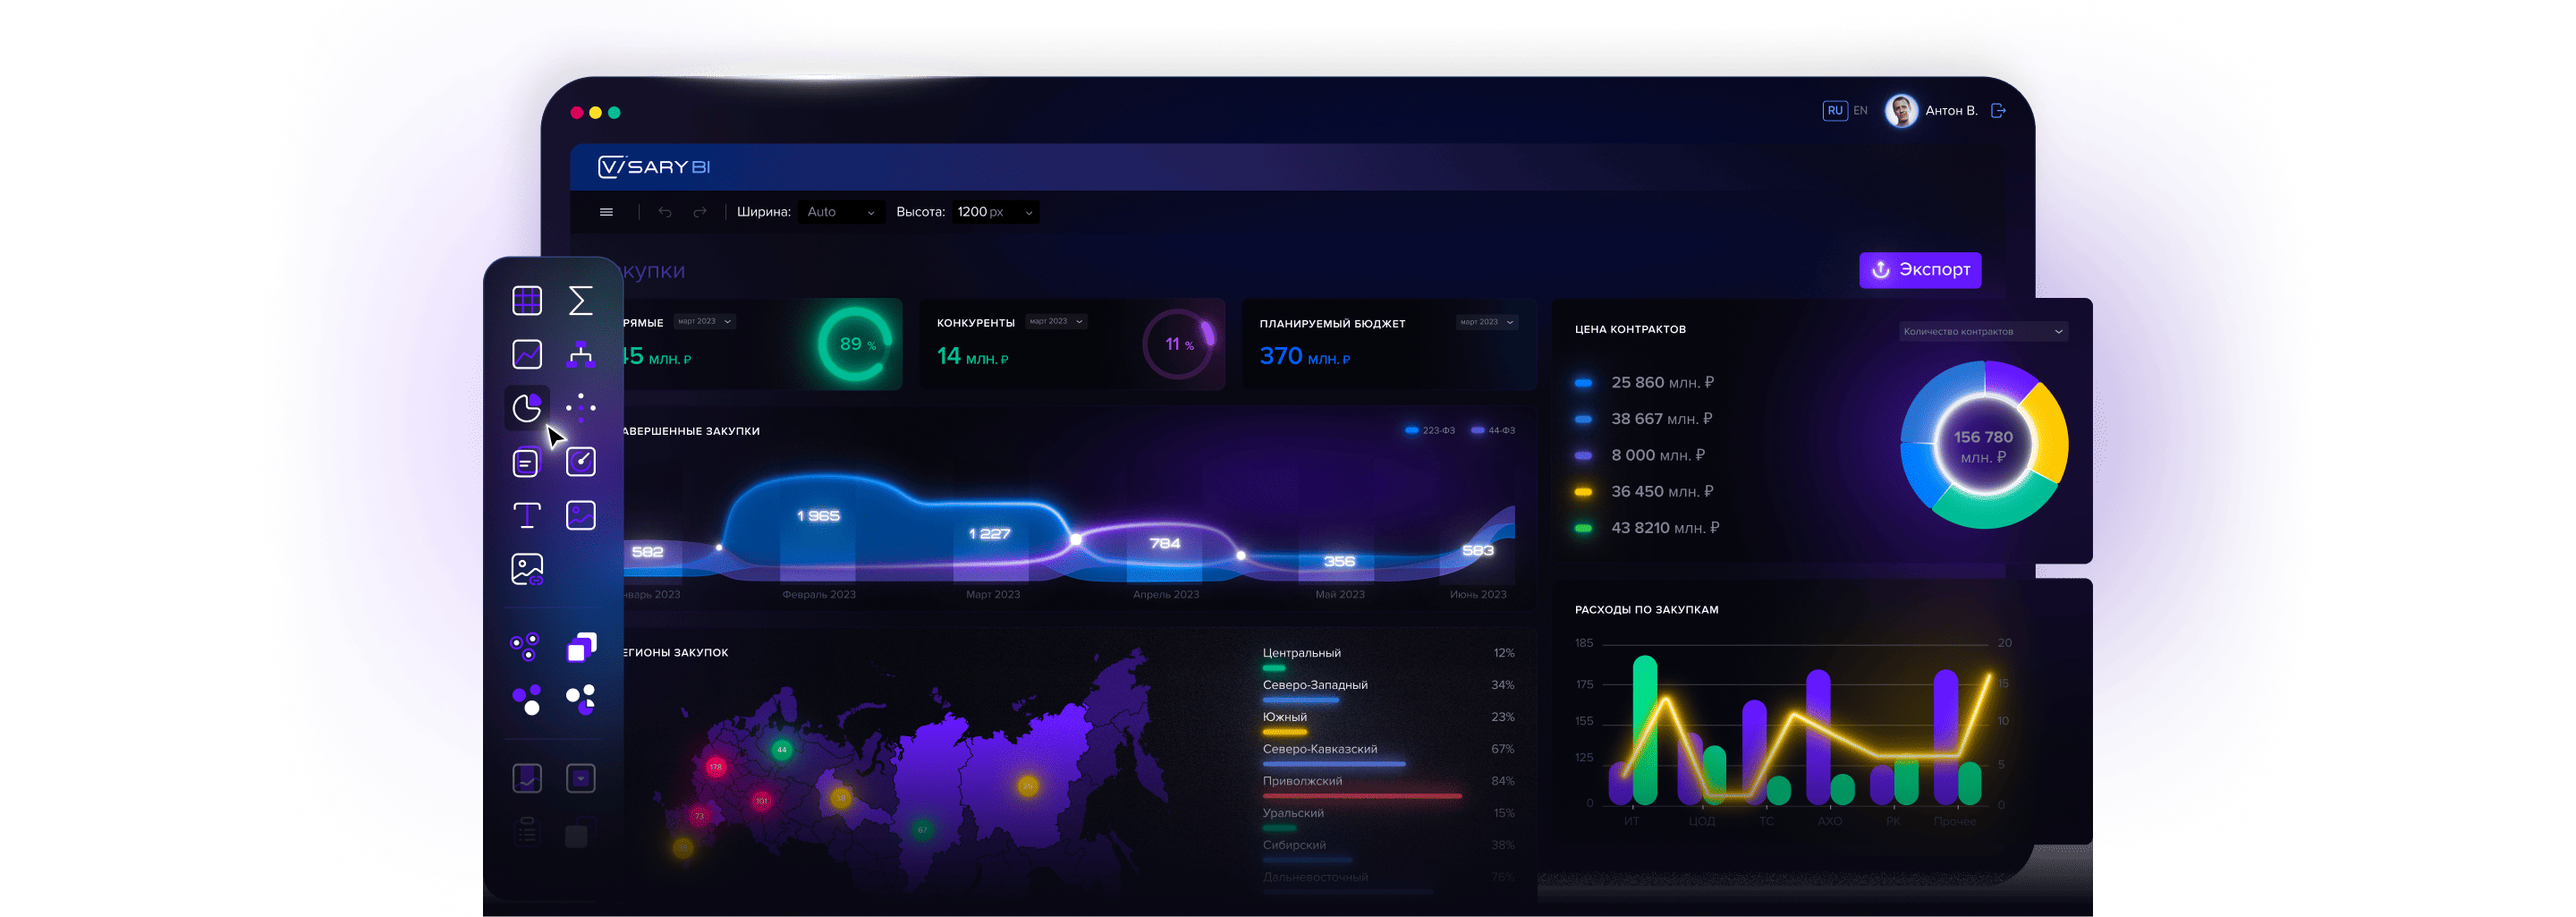Screen dimensions: 2576x917
Task: Open the hamburger menu in toolbar
Action: pyautogui.click(x=606, y=212)
